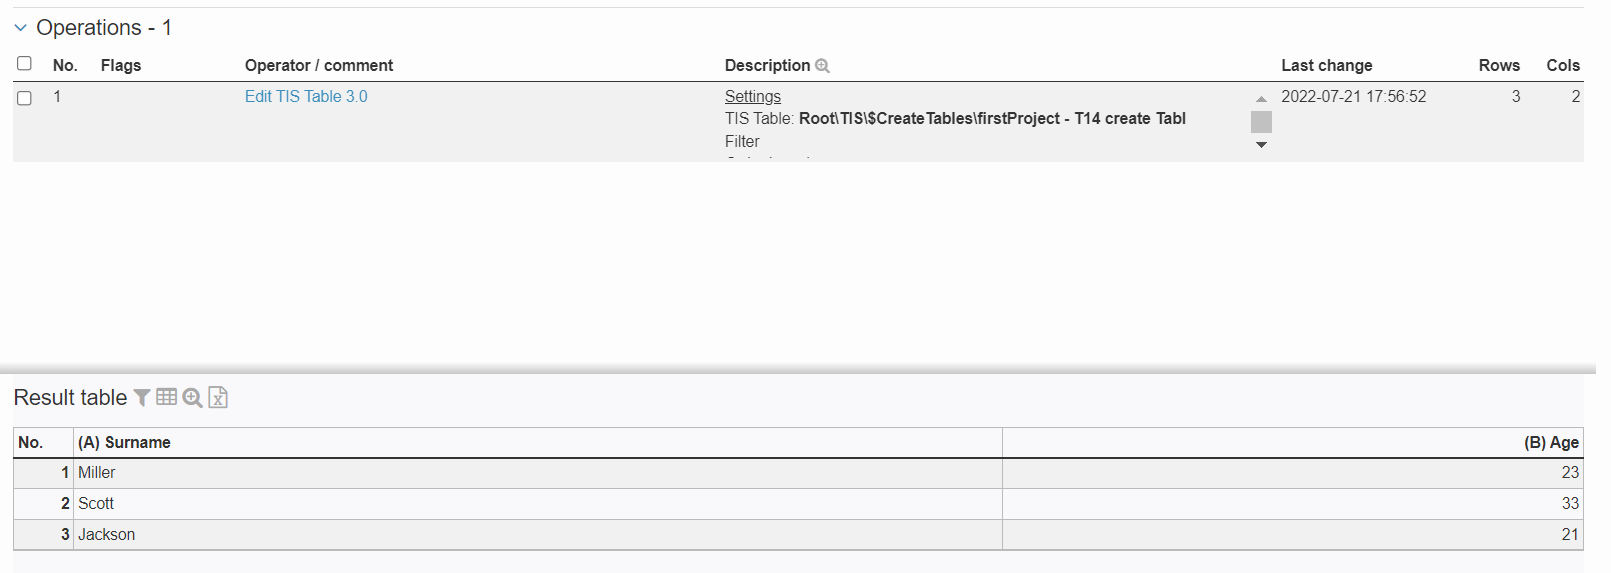Click the Settings link in Description
The image size is (1611, 573).
click(x=752, y=97)
